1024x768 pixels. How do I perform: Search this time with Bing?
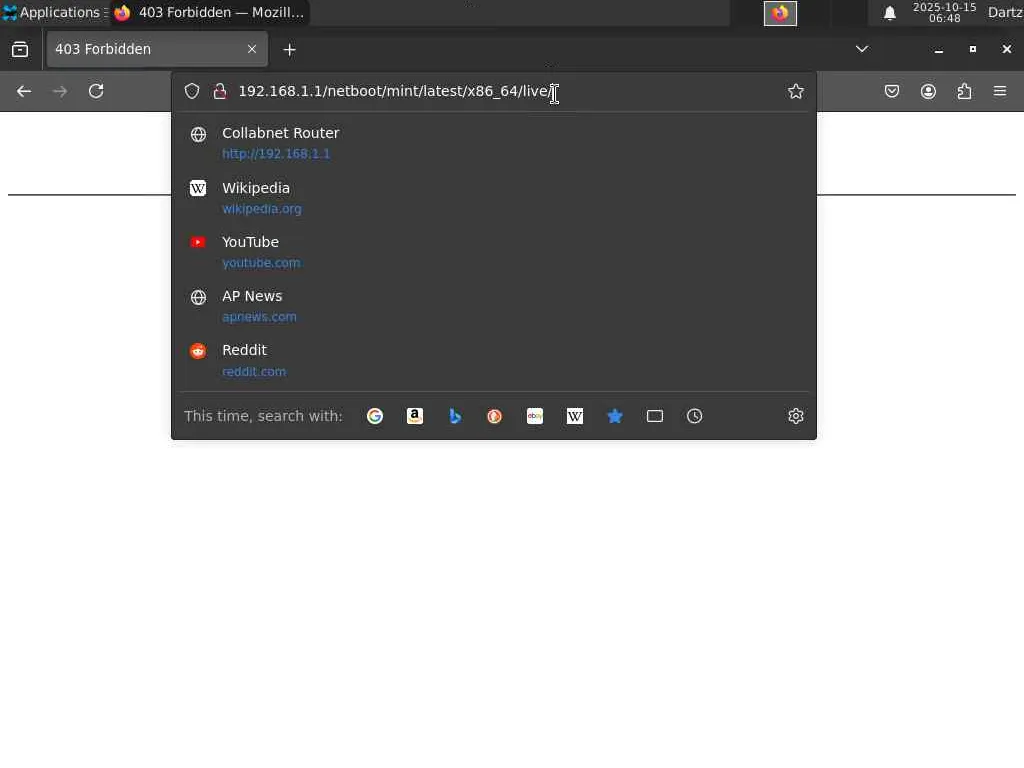(455, 416)
